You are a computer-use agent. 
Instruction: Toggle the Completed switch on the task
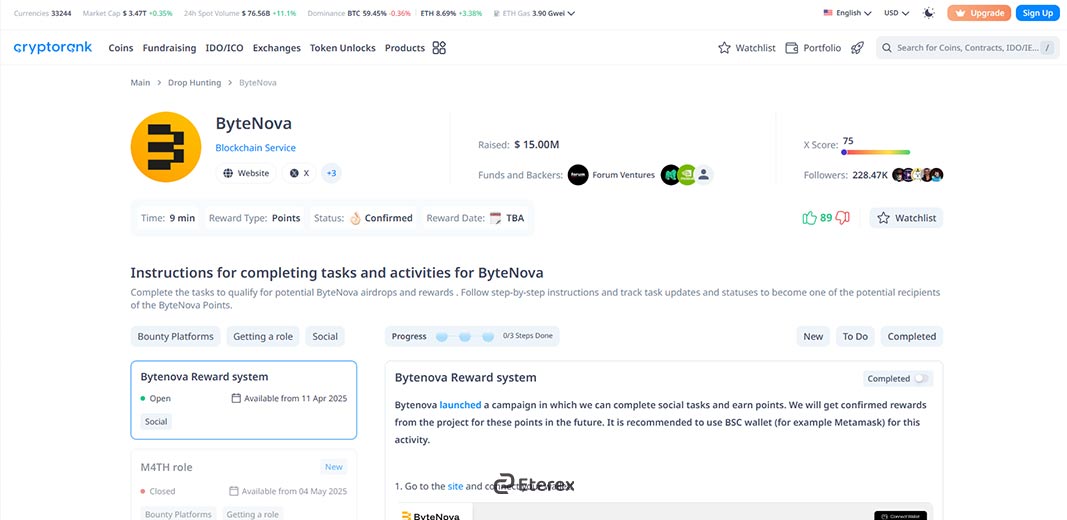tap(921, 378)
